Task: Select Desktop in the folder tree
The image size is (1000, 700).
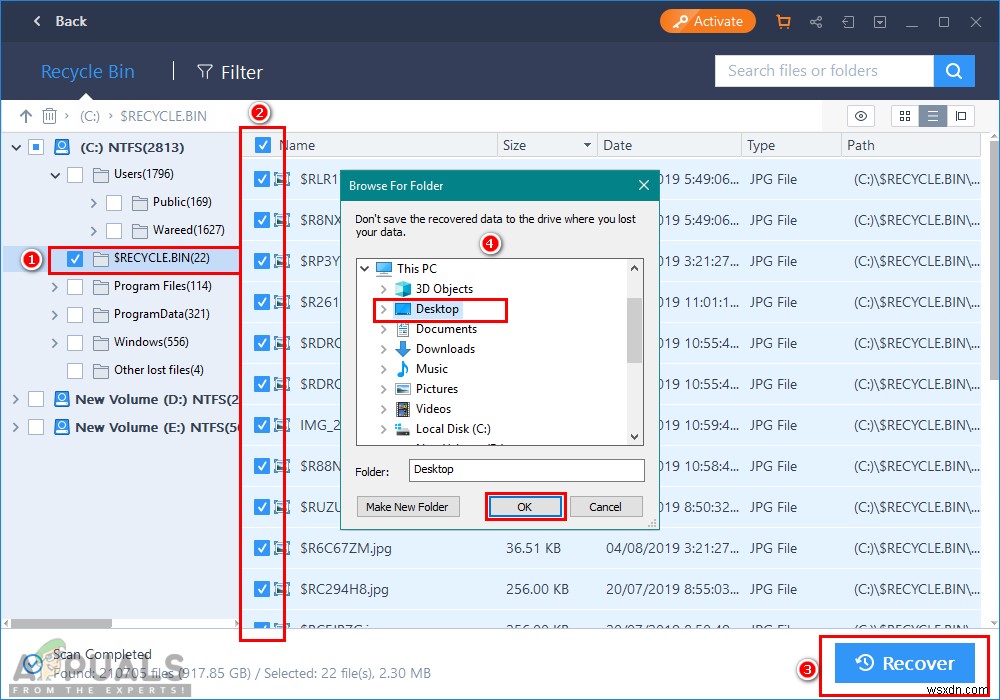Action: pos(437,309)
